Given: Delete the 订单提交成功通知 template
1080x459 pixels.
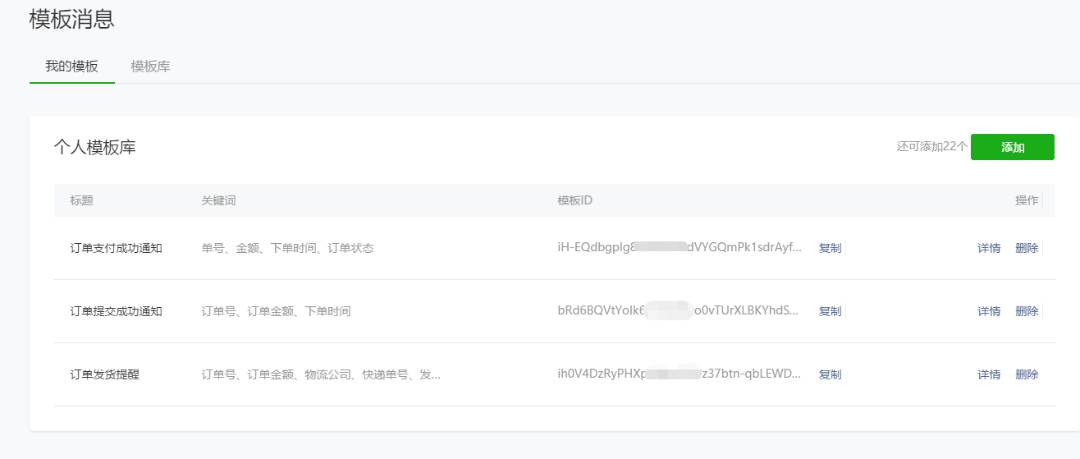Looking at the screenshot, I should point(1026,312).
